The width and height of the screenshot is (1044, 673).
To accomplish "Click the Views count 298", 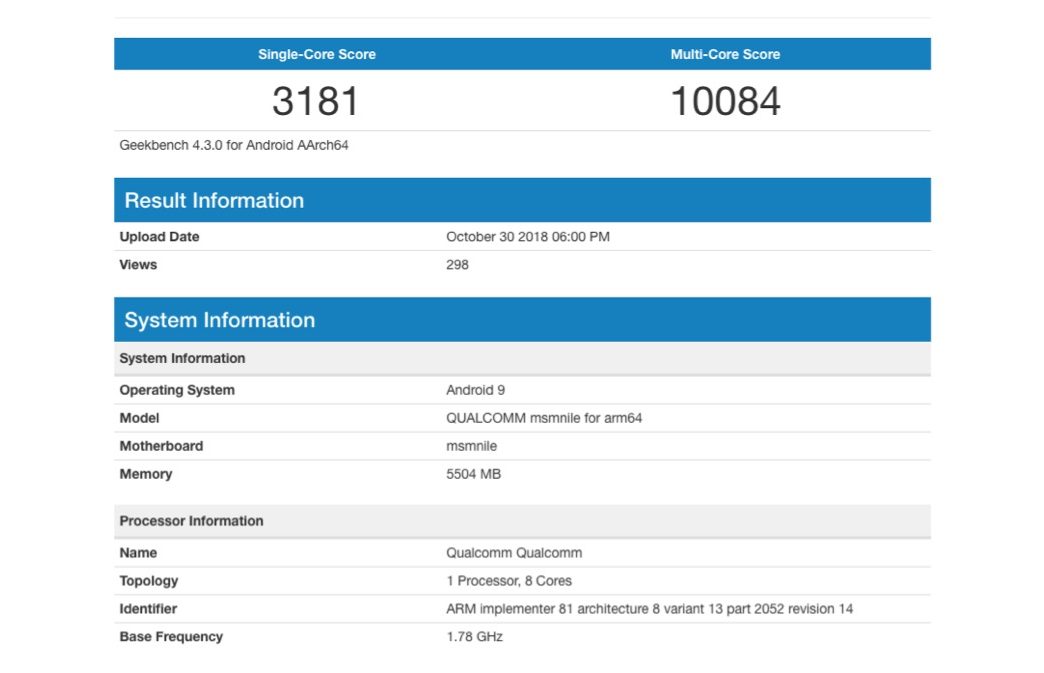I will coord(457,265).
